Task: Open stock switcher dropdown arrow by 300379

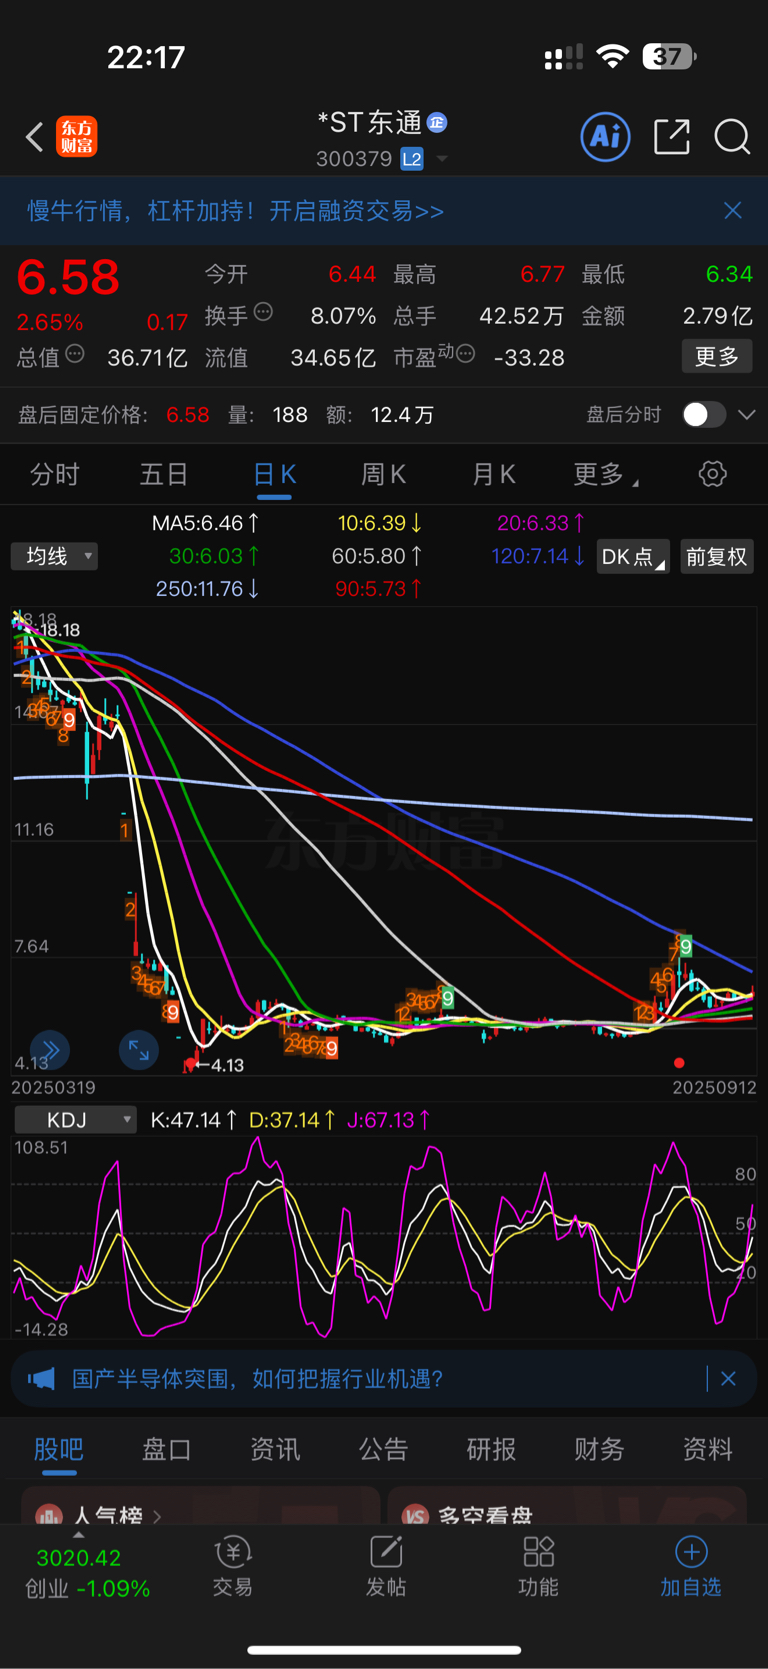Action: click(441, 159)
